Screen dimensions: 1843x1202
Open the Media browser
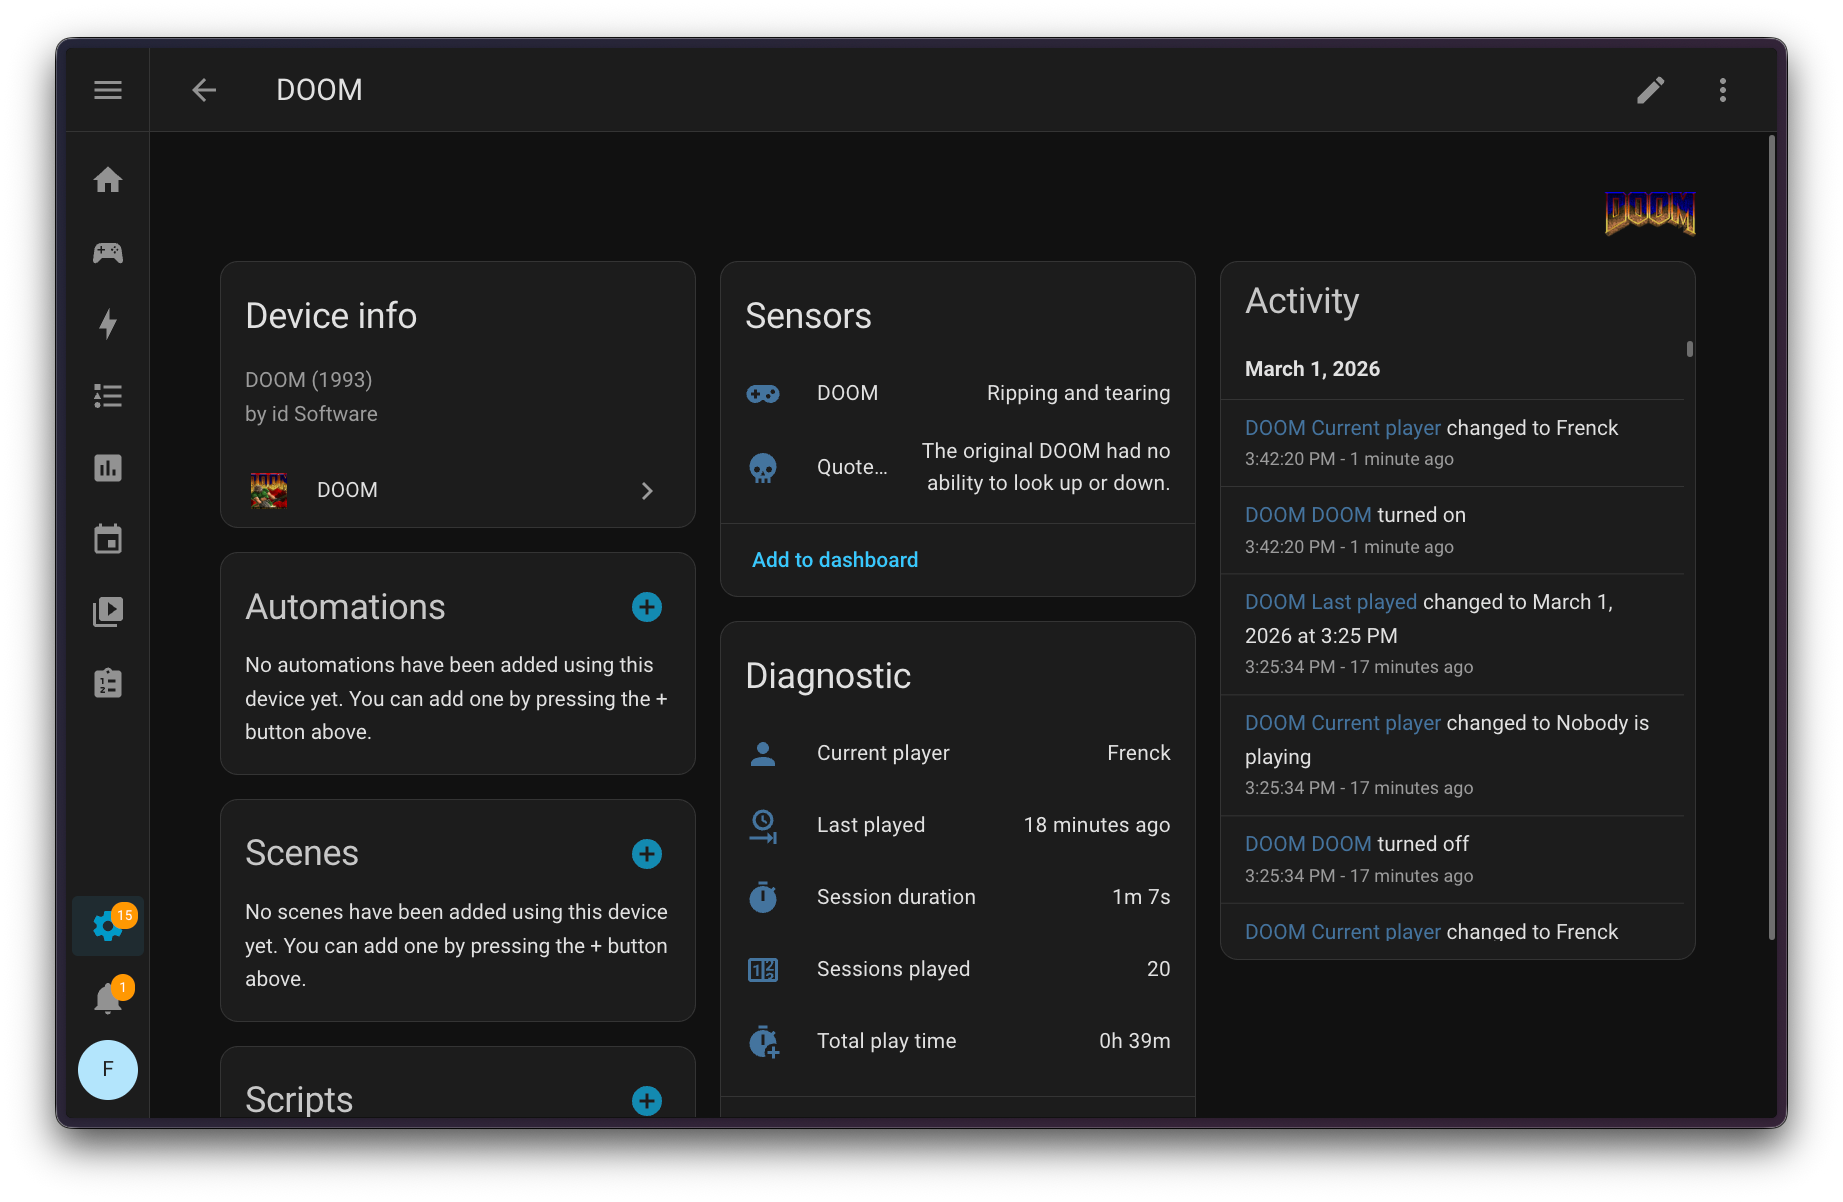pyautogui.click(x=107, y=611)
